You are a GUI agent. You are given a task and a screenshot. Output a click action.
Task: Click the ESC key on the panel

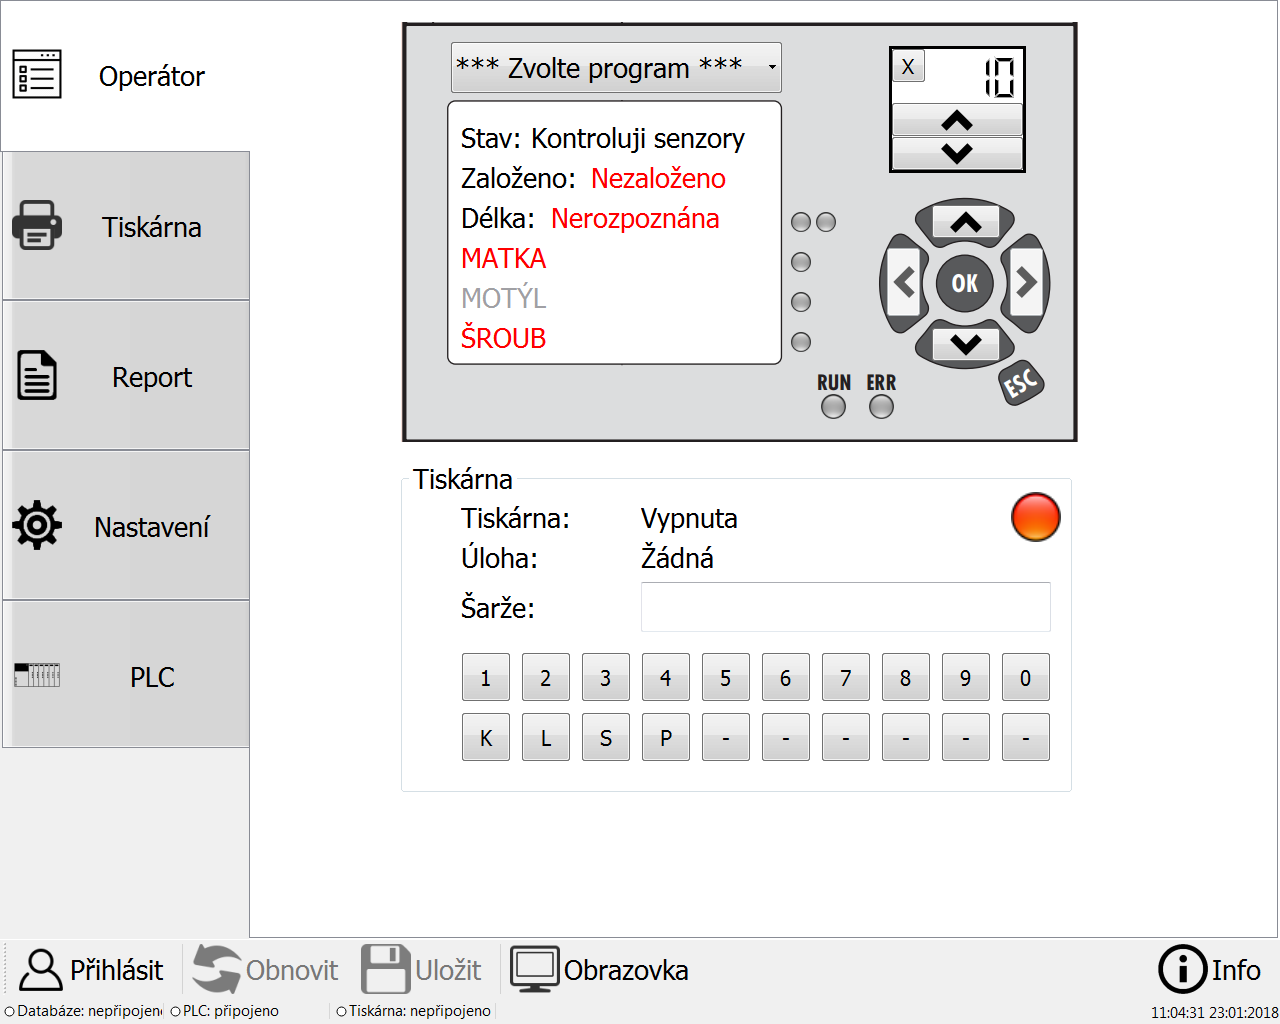(1021, 383)
